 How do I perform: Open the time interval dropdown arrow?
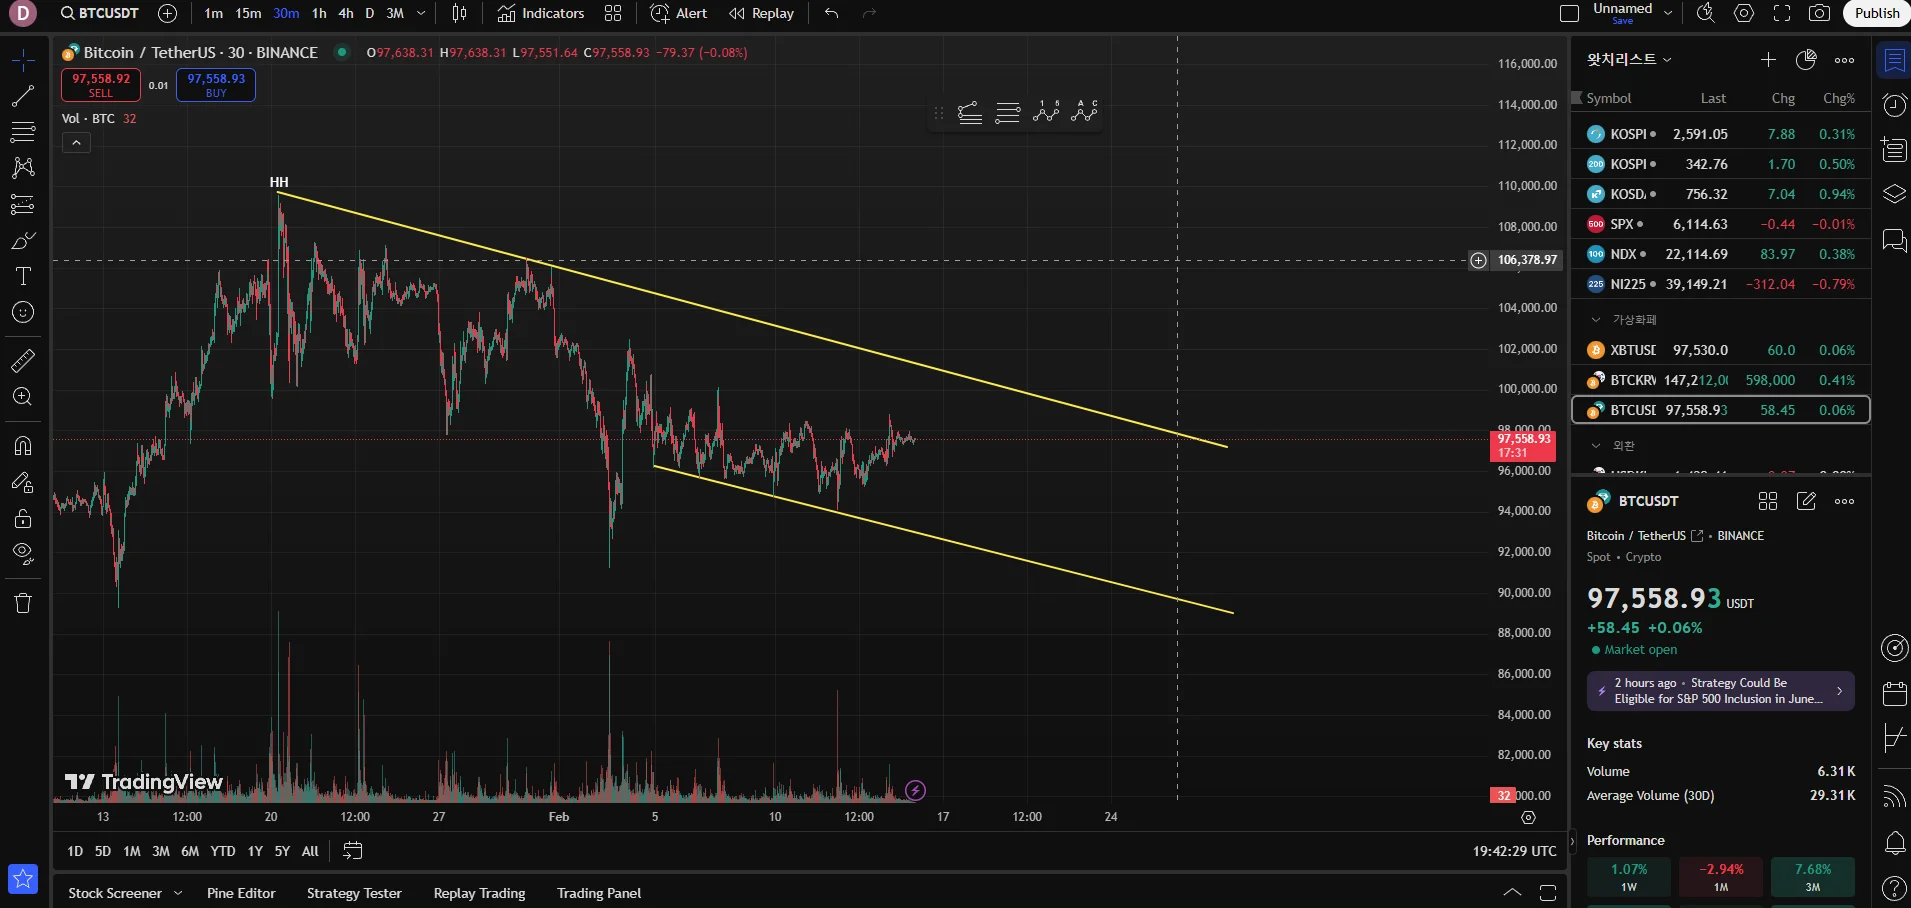point(421,14)
